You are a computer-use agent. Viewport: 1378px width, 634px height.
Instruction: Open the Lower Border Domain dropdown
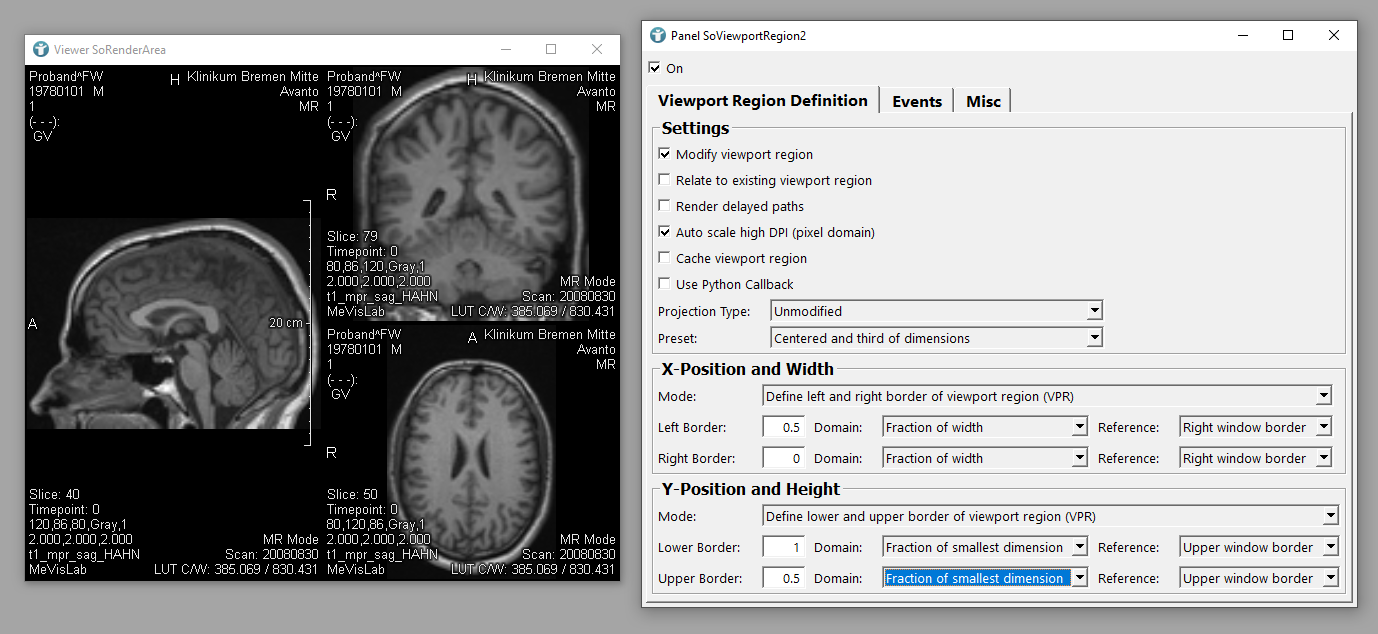[984, 547]
